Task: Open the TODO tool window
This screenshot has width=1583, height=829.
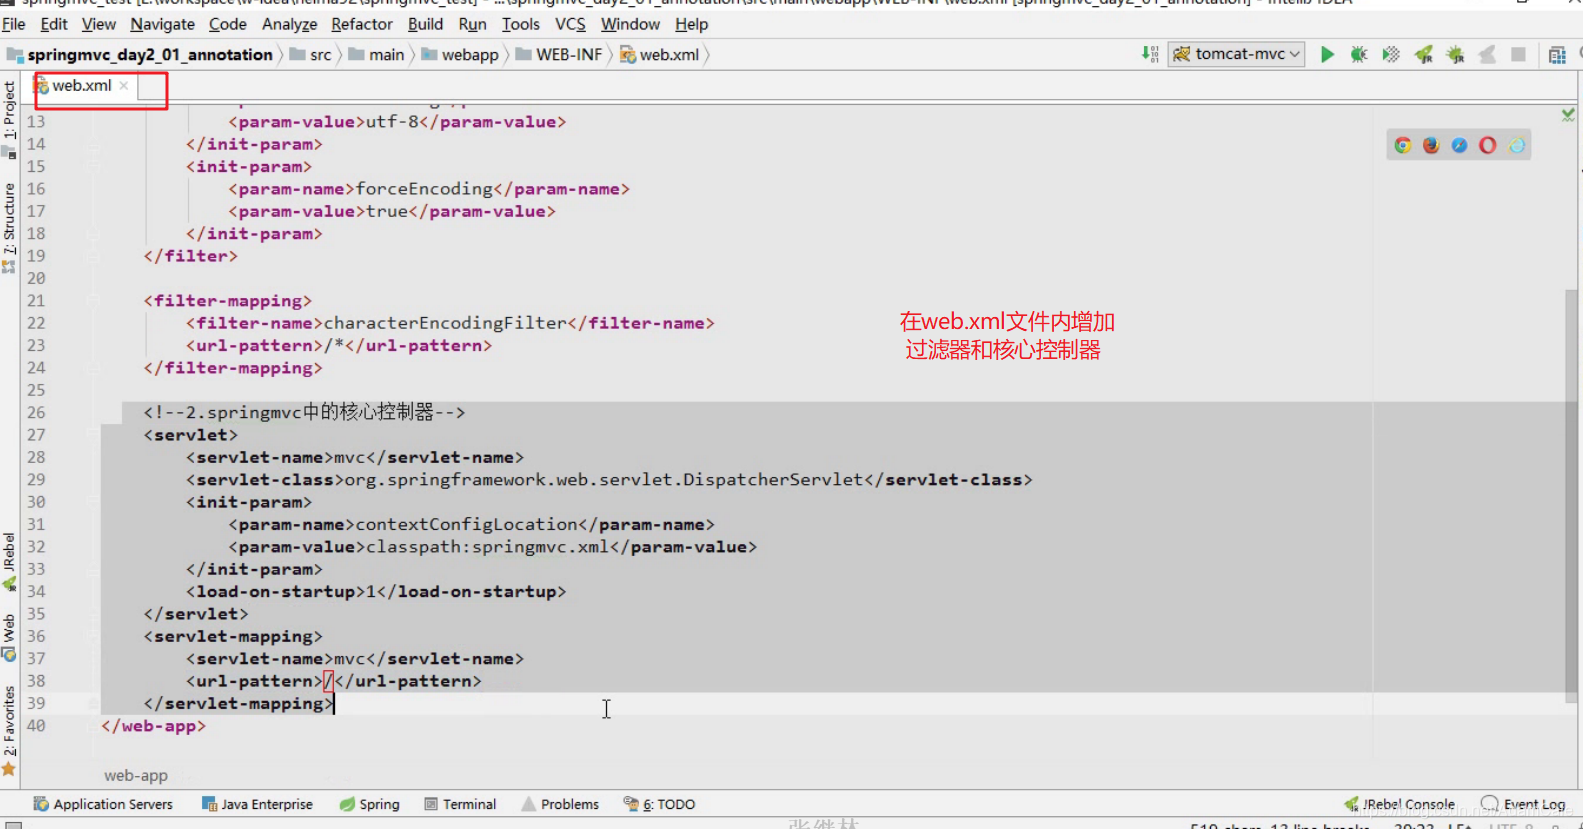Action: pos(659,804)
